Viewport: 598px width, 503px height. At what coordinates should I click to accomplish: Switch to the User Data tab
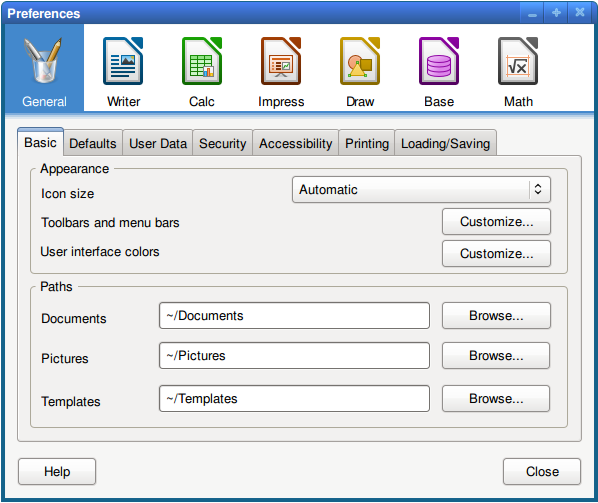coord(158,143)
